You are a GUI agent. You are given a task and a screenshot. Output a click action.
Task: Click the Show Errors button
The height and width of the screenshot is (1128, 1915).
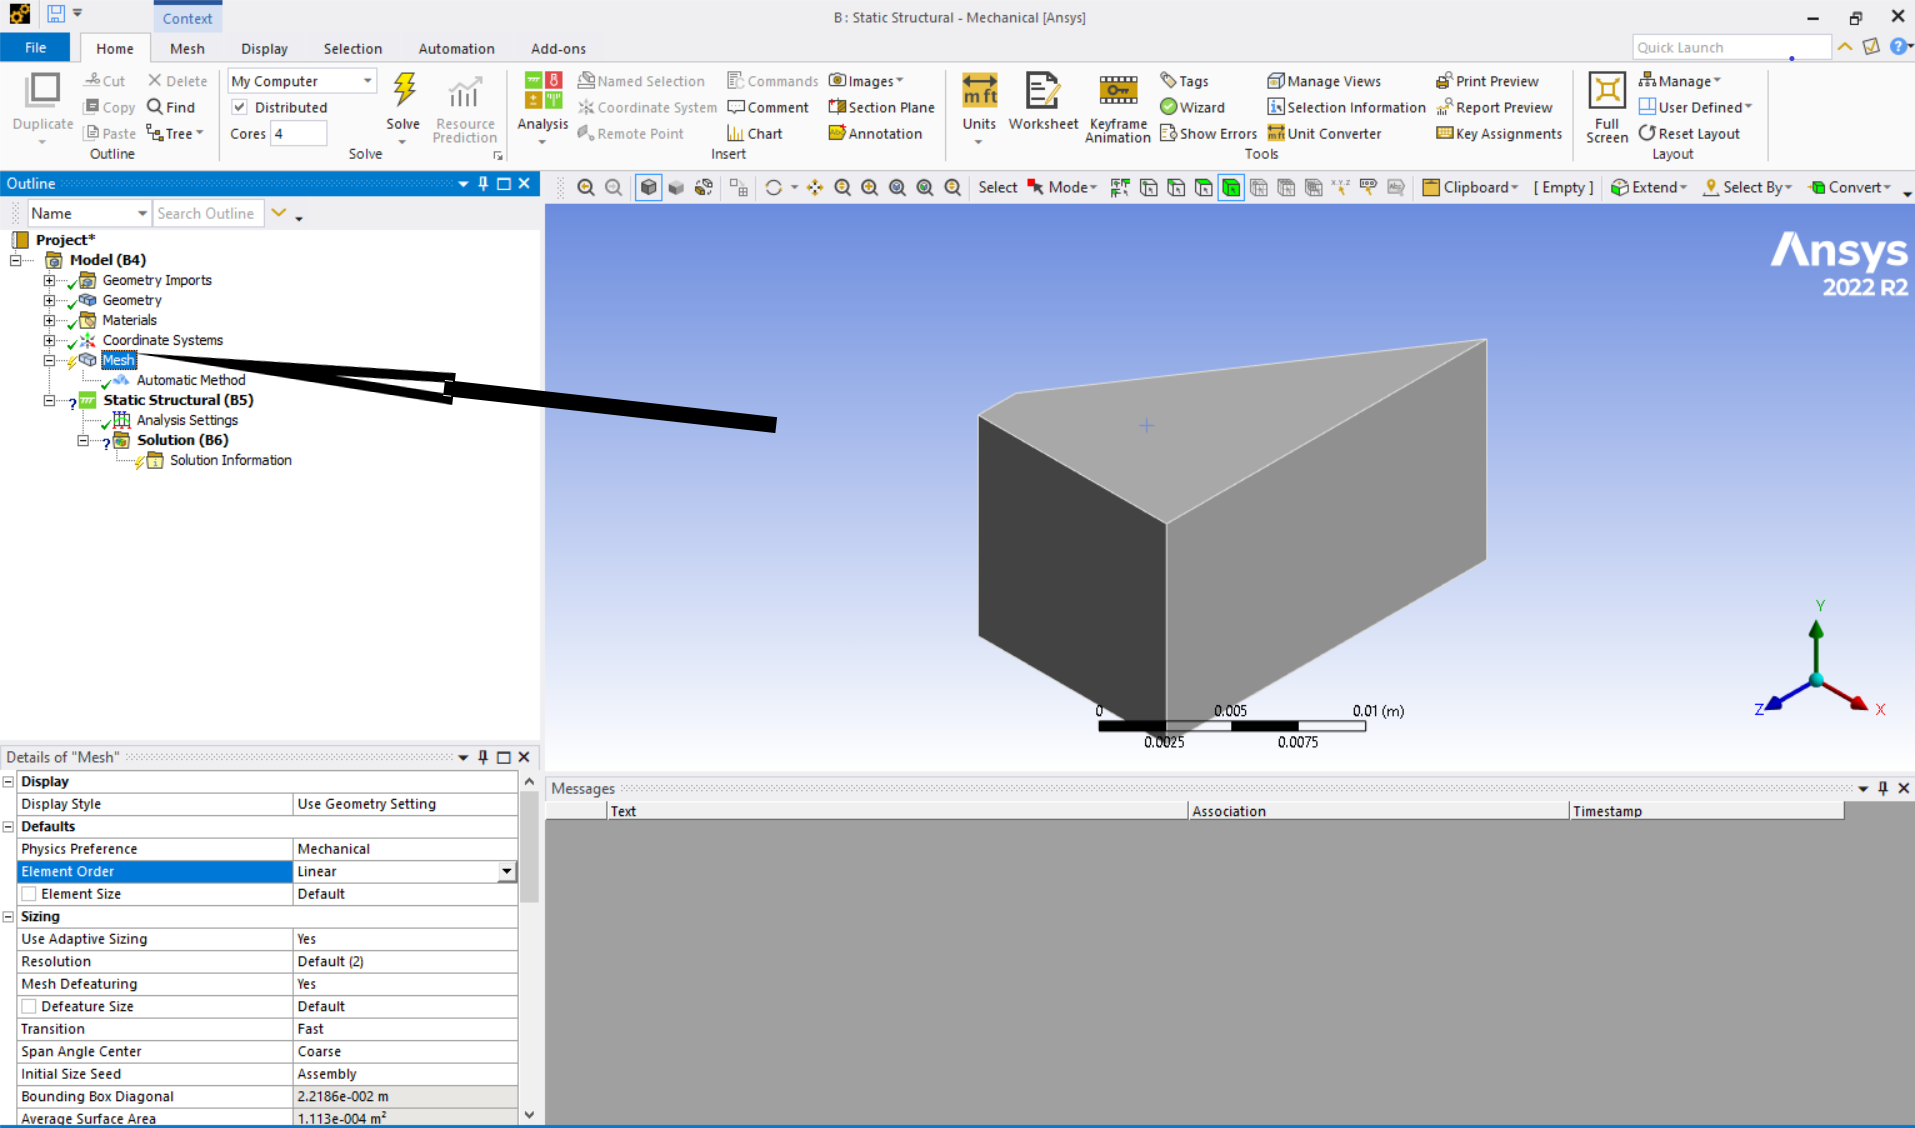[1208, 133]
